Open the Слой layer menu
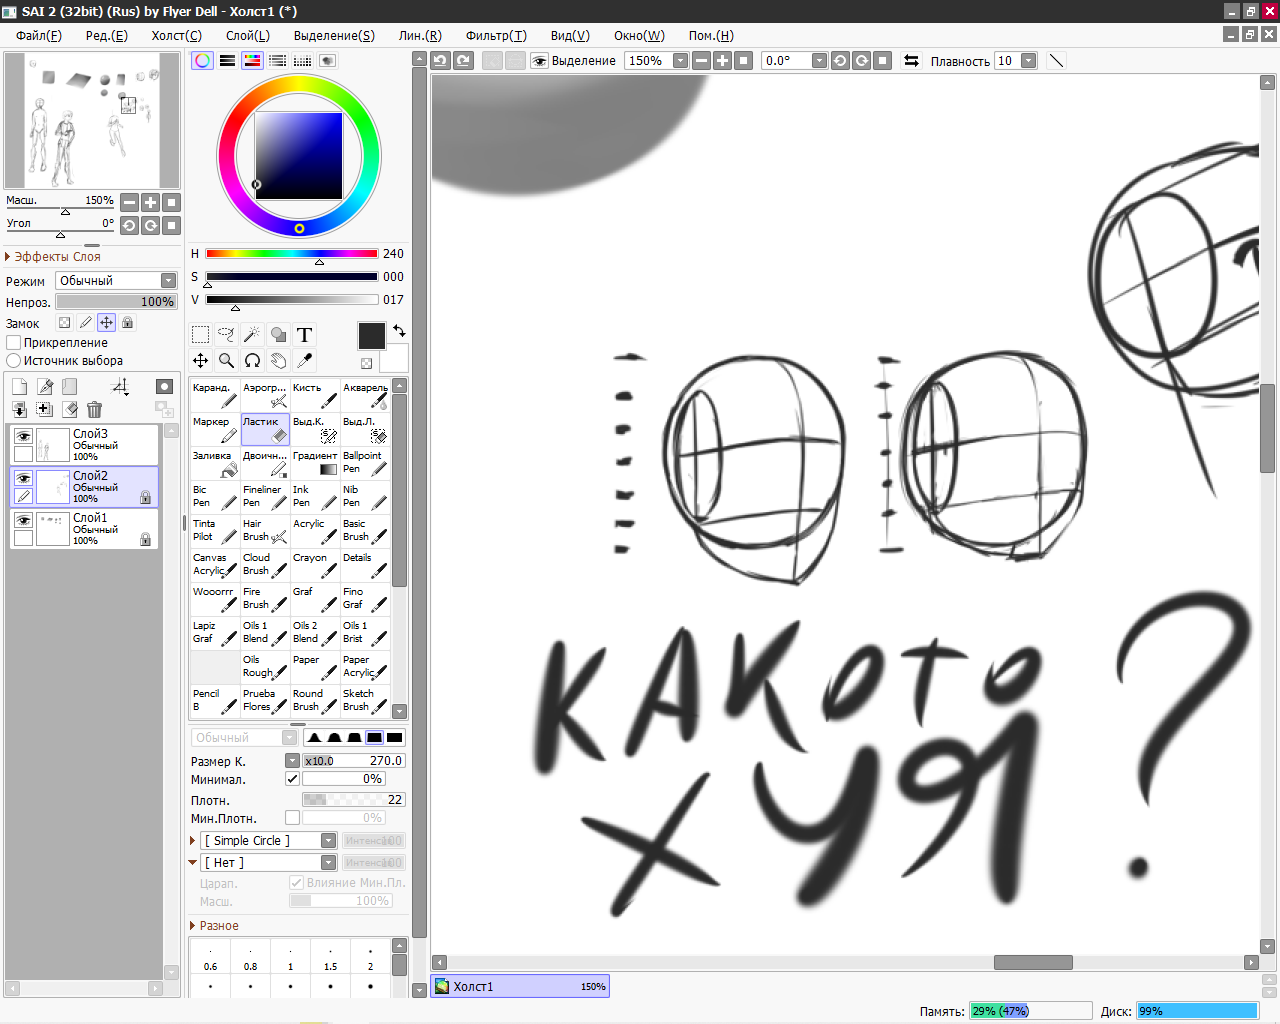 pos(248,35)
